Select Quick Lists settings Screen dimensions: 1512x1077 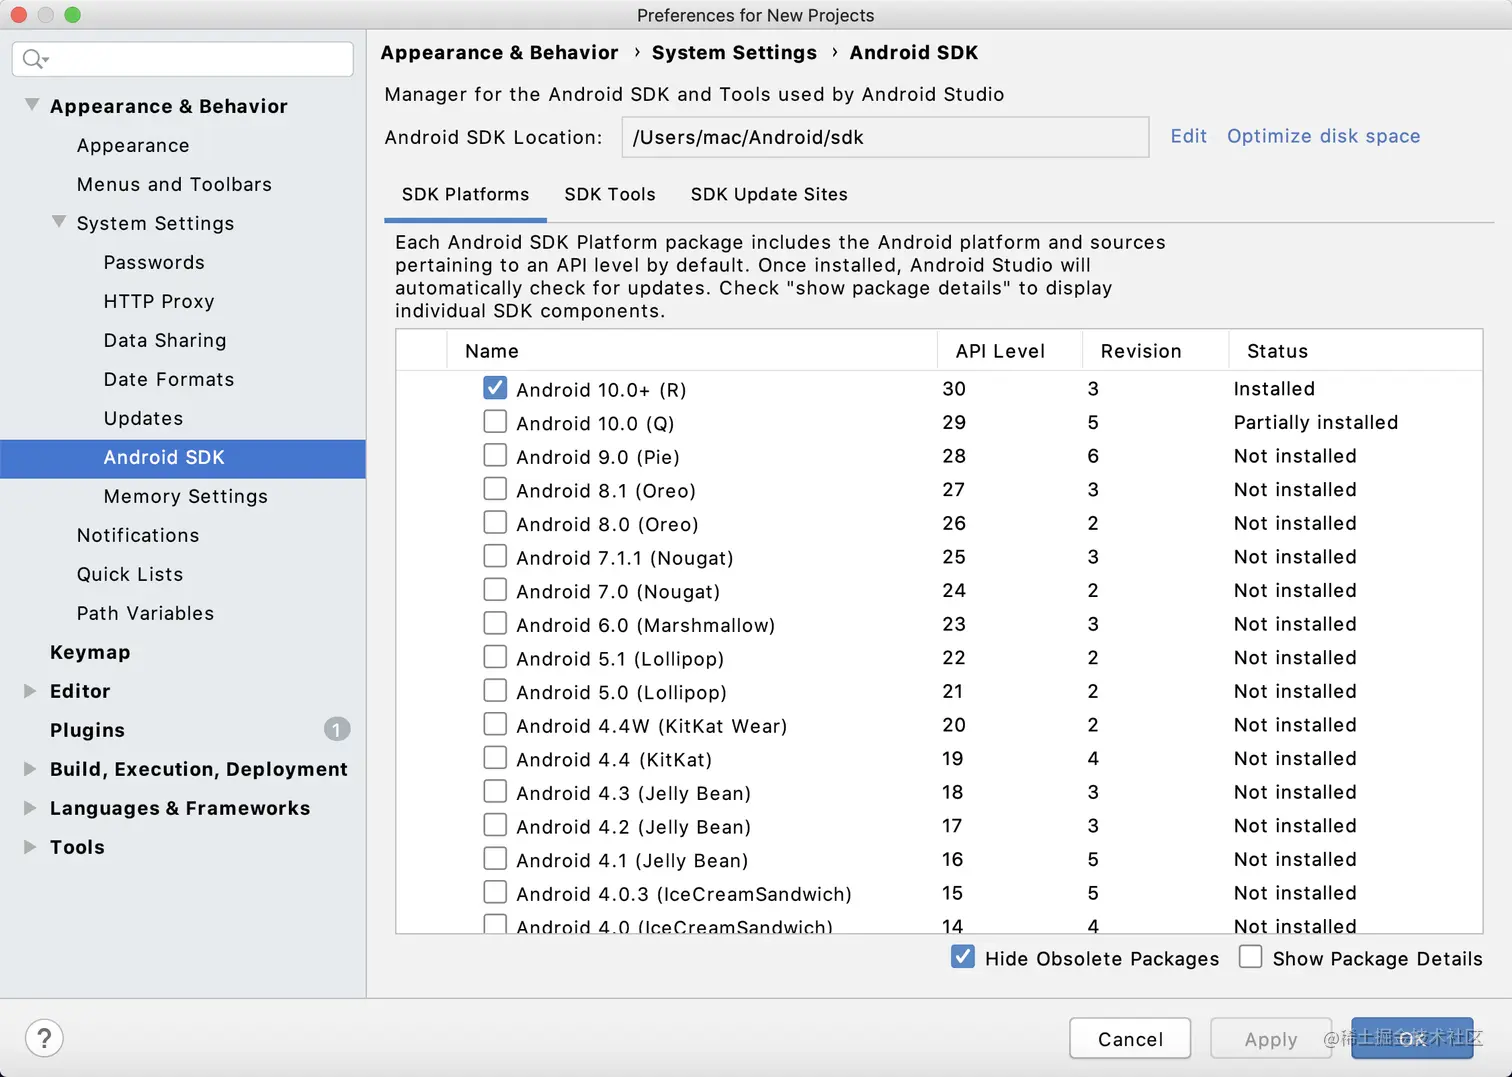130,574
